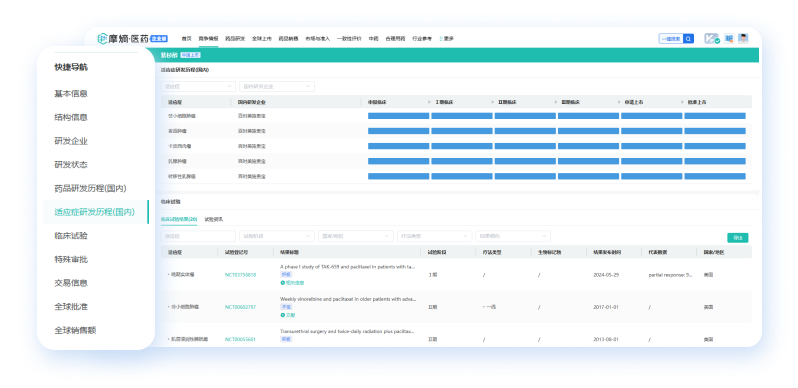Open 合理用药 navigation item
Image resolution: width=798 pixels, height=388 pixels.
[x=395, y=39]
